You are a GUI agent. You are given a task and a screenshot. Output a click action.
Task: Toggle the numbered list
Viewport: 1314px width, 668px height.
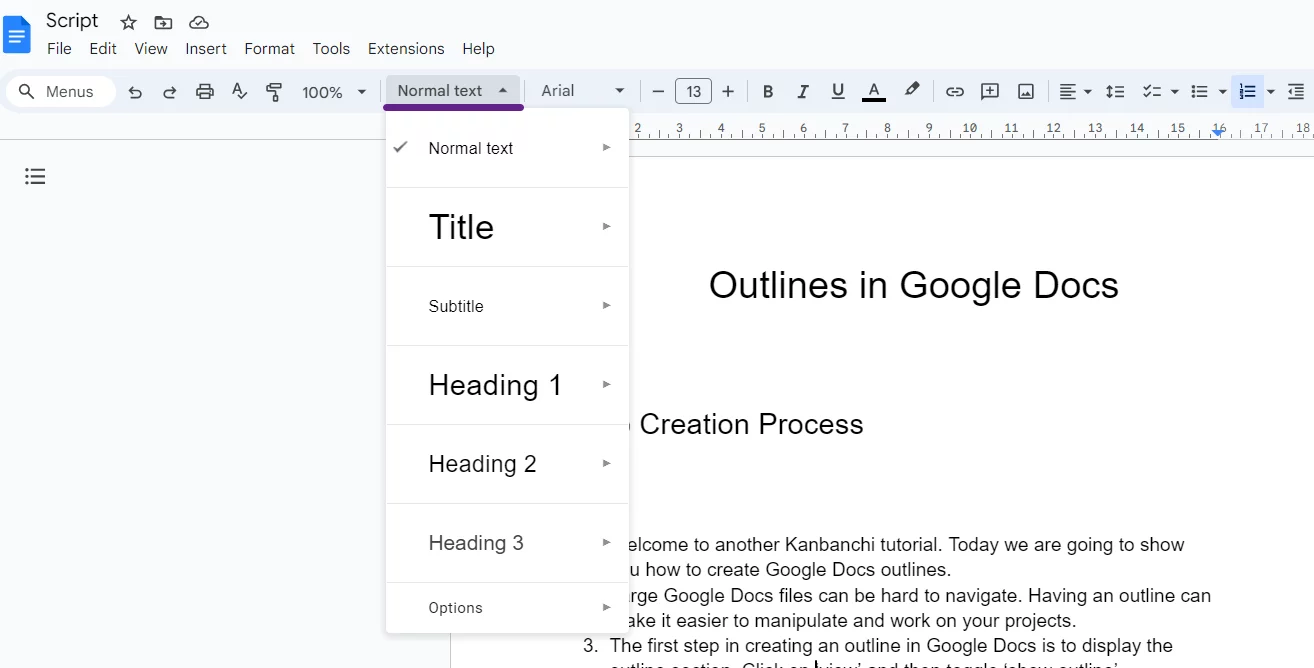pyautogui.click(x=1247, y=92)
